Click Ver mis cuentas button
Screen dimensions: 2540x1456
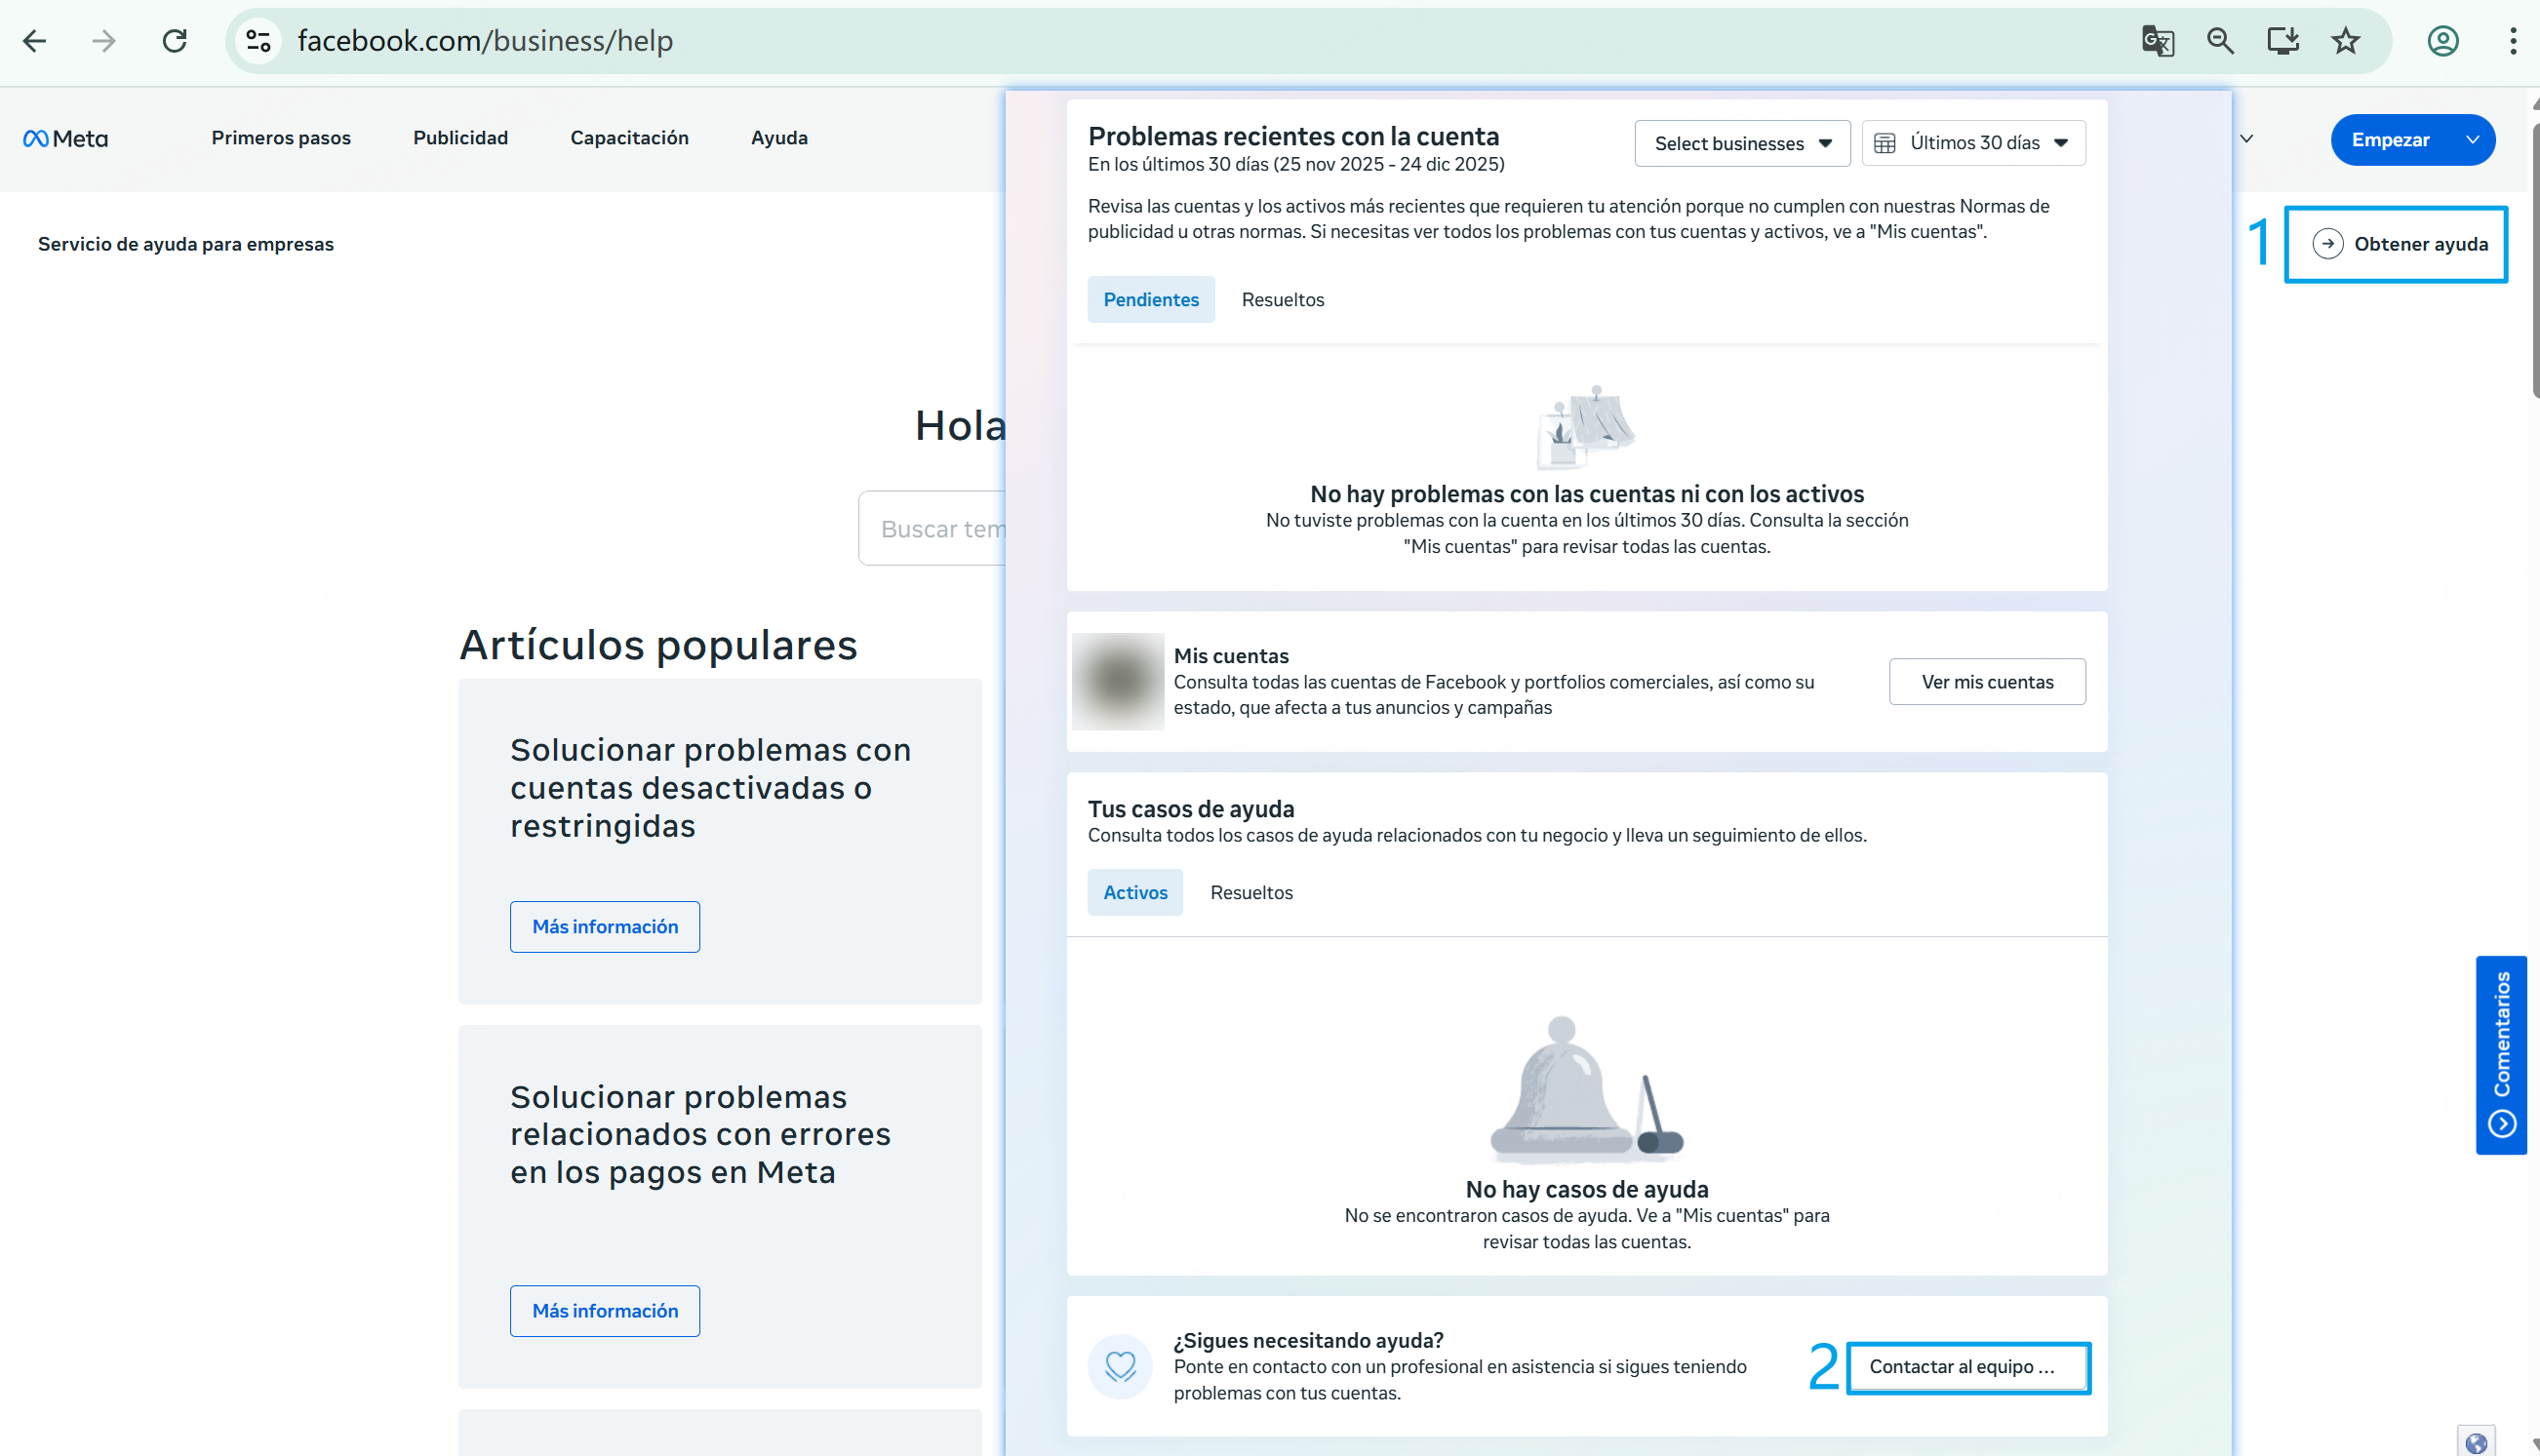point(1986,682)
